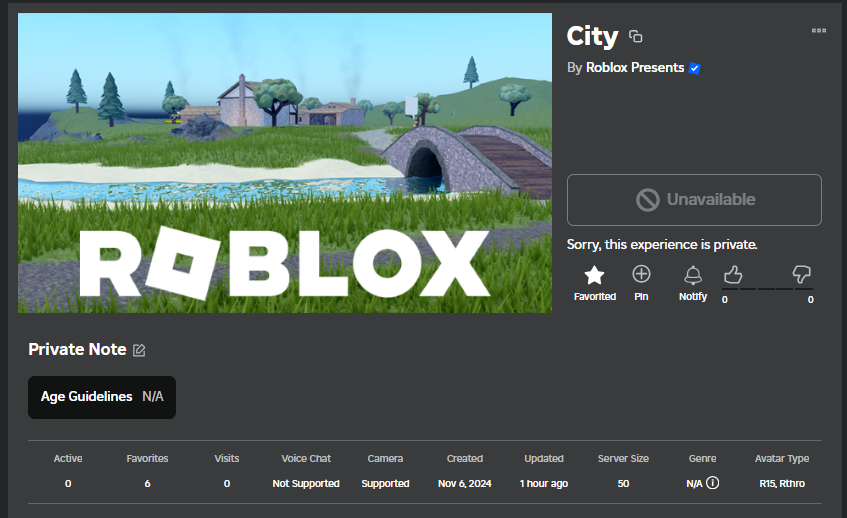The width and height of the screenshot is (847, 518).
Task: Click the Genre column label
Action: [x=702, y=459]
